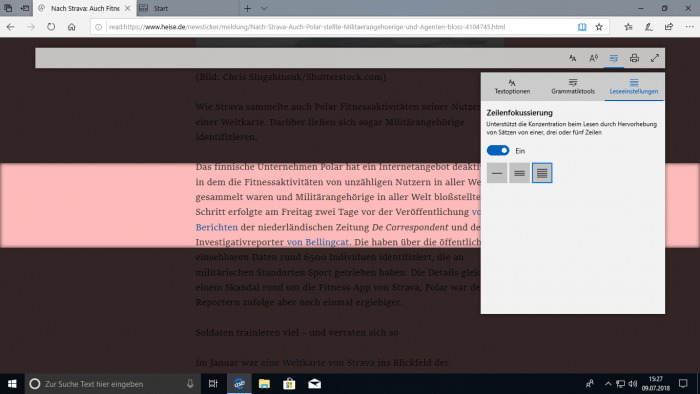Click the 'Zeilenfokussierung' heading text
This screenshot has width=700, height=394.
(x=520, y=113)
